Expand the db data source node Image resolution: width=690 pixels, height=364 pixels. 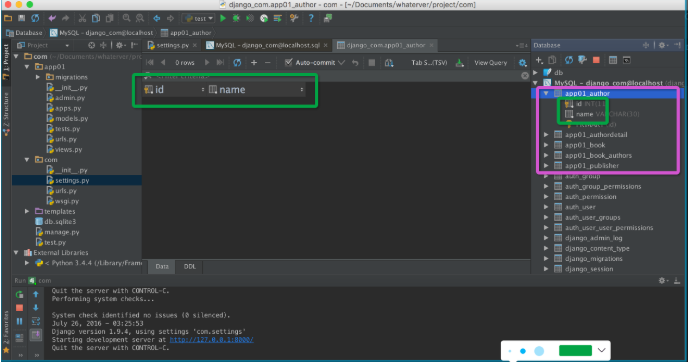[x=536, y=73]
